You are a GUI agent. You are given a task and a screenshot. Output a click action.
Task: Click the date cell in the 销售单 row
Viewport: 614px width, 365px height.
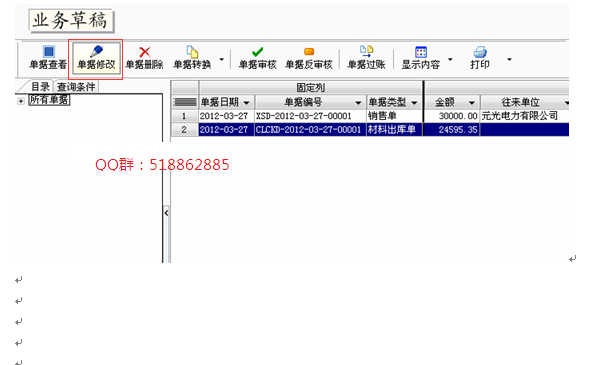227,116
